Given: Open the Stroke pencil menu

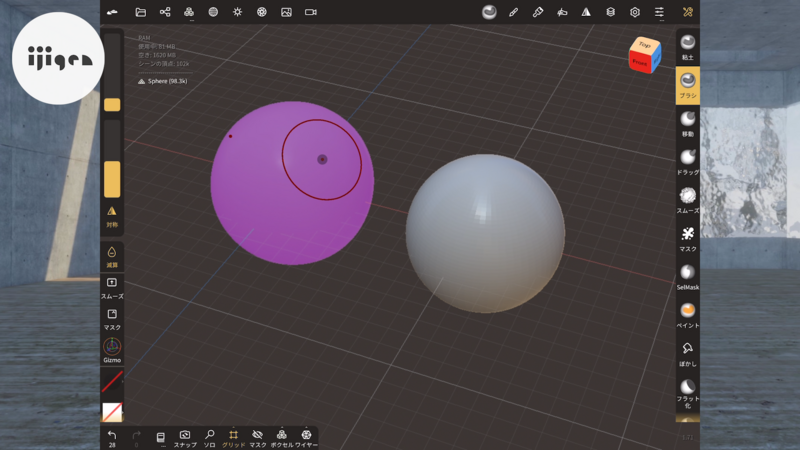Looking at the screenshot, I should click(x=513, y=12).
